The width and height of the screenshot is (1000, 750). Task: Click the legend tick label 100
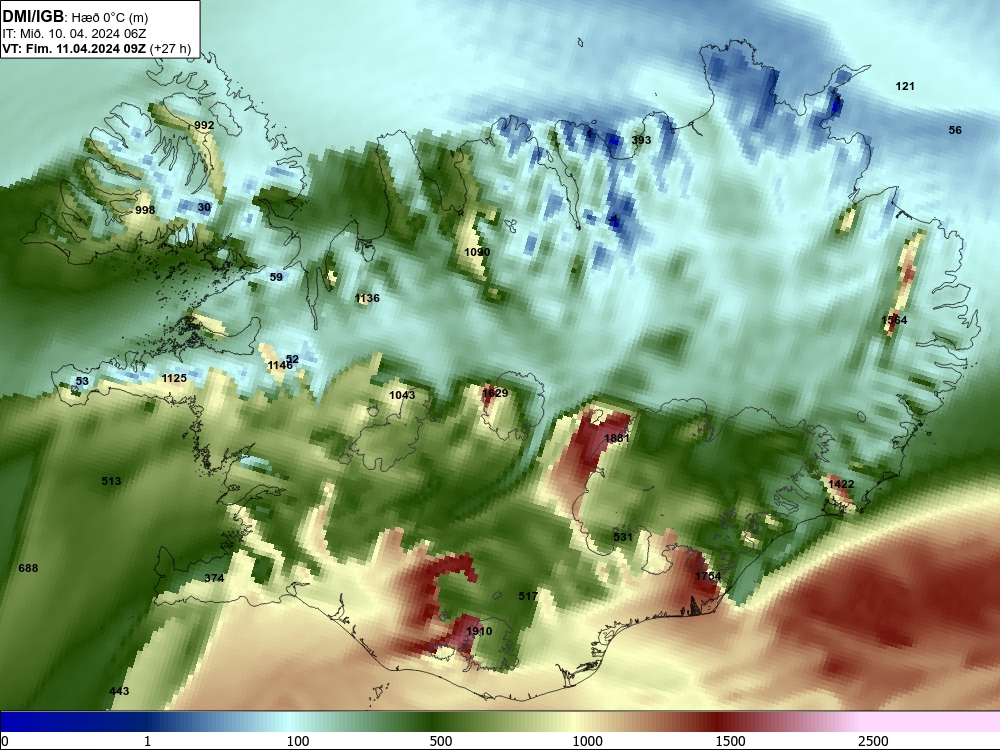coord(298,741)
